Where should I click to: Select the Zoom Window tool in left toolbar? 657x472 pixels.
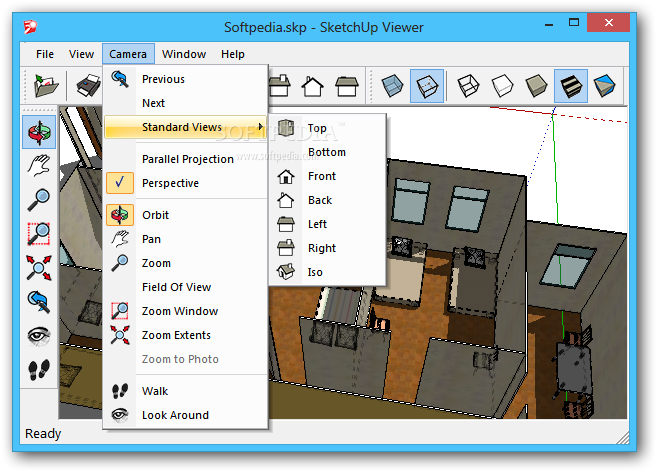click(x=39, y=234)
